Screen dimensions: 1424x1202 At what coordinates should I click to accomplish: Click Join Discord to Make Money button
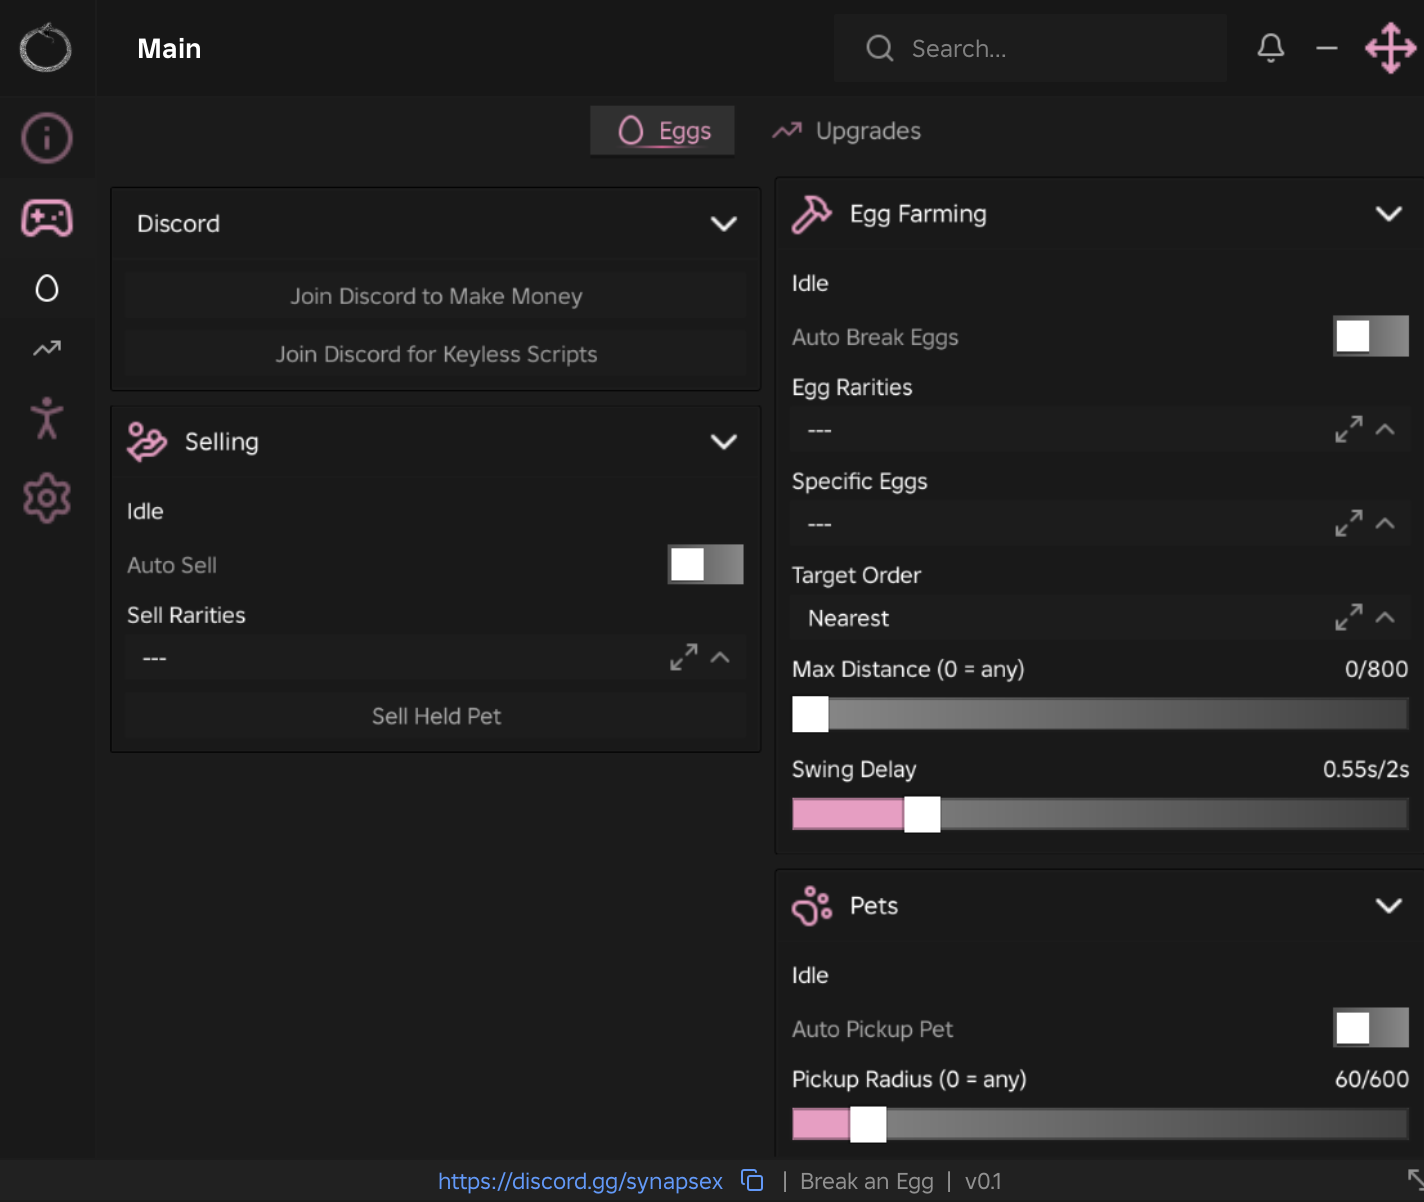coord(436,296)
